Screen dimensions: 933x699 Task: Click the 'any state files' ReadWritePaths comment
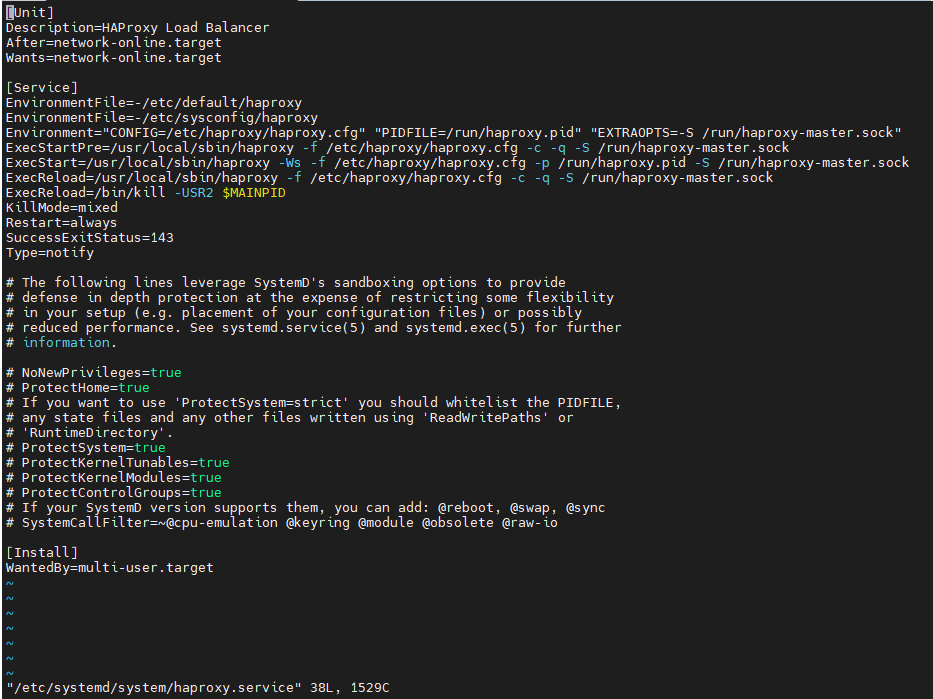pyautogui.click(x=290, y=418)
